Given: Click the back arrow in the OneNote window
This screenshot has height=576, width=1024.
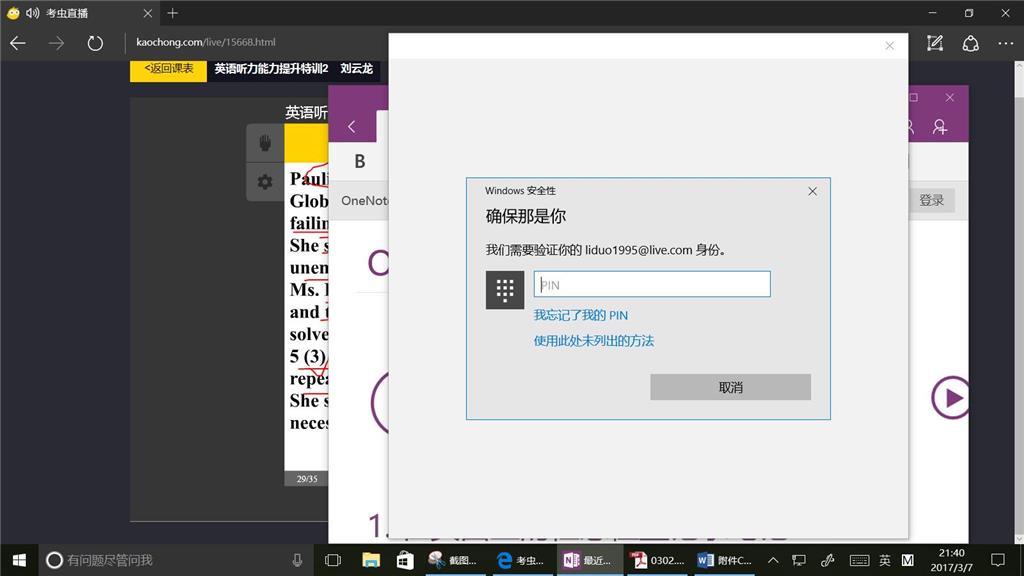Looking at the screenshot, I should 352,127.
